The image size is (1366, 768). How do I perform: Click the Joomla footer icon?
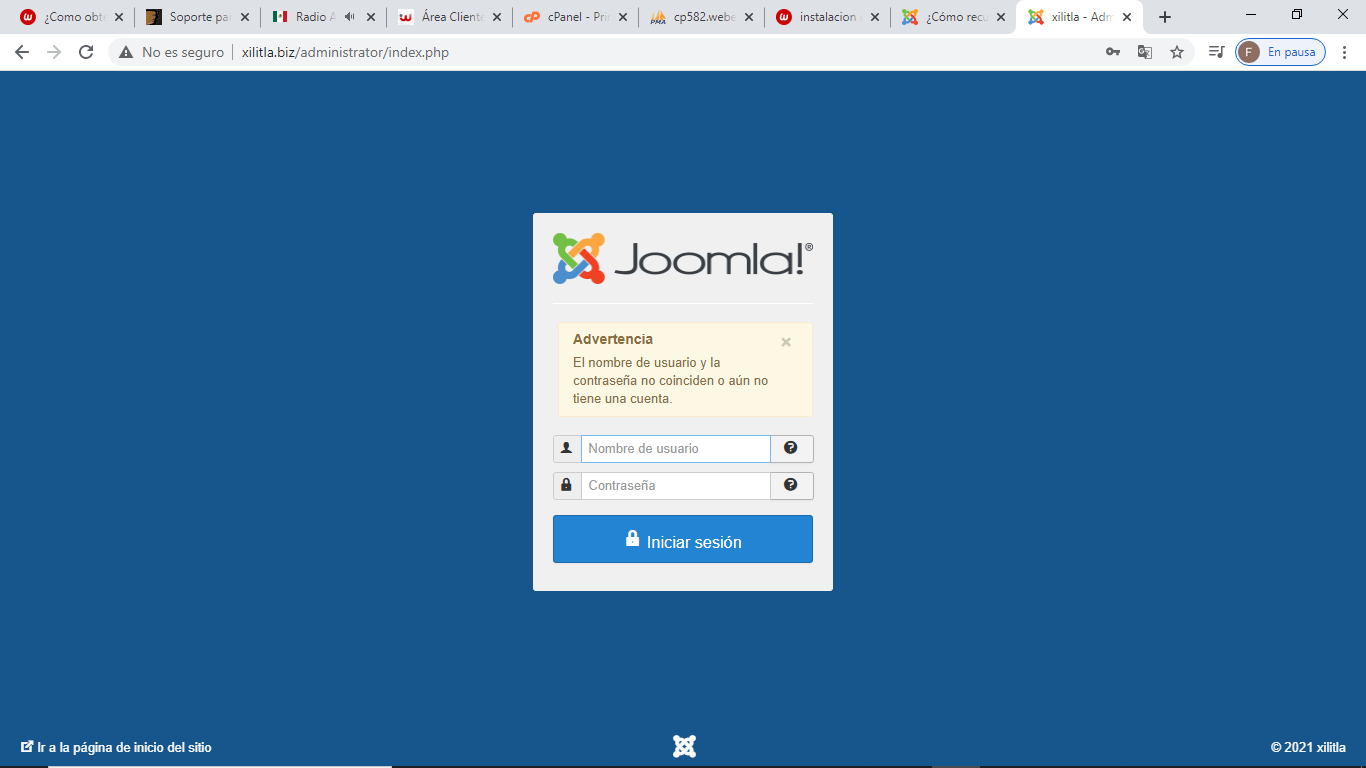(684, 746)
